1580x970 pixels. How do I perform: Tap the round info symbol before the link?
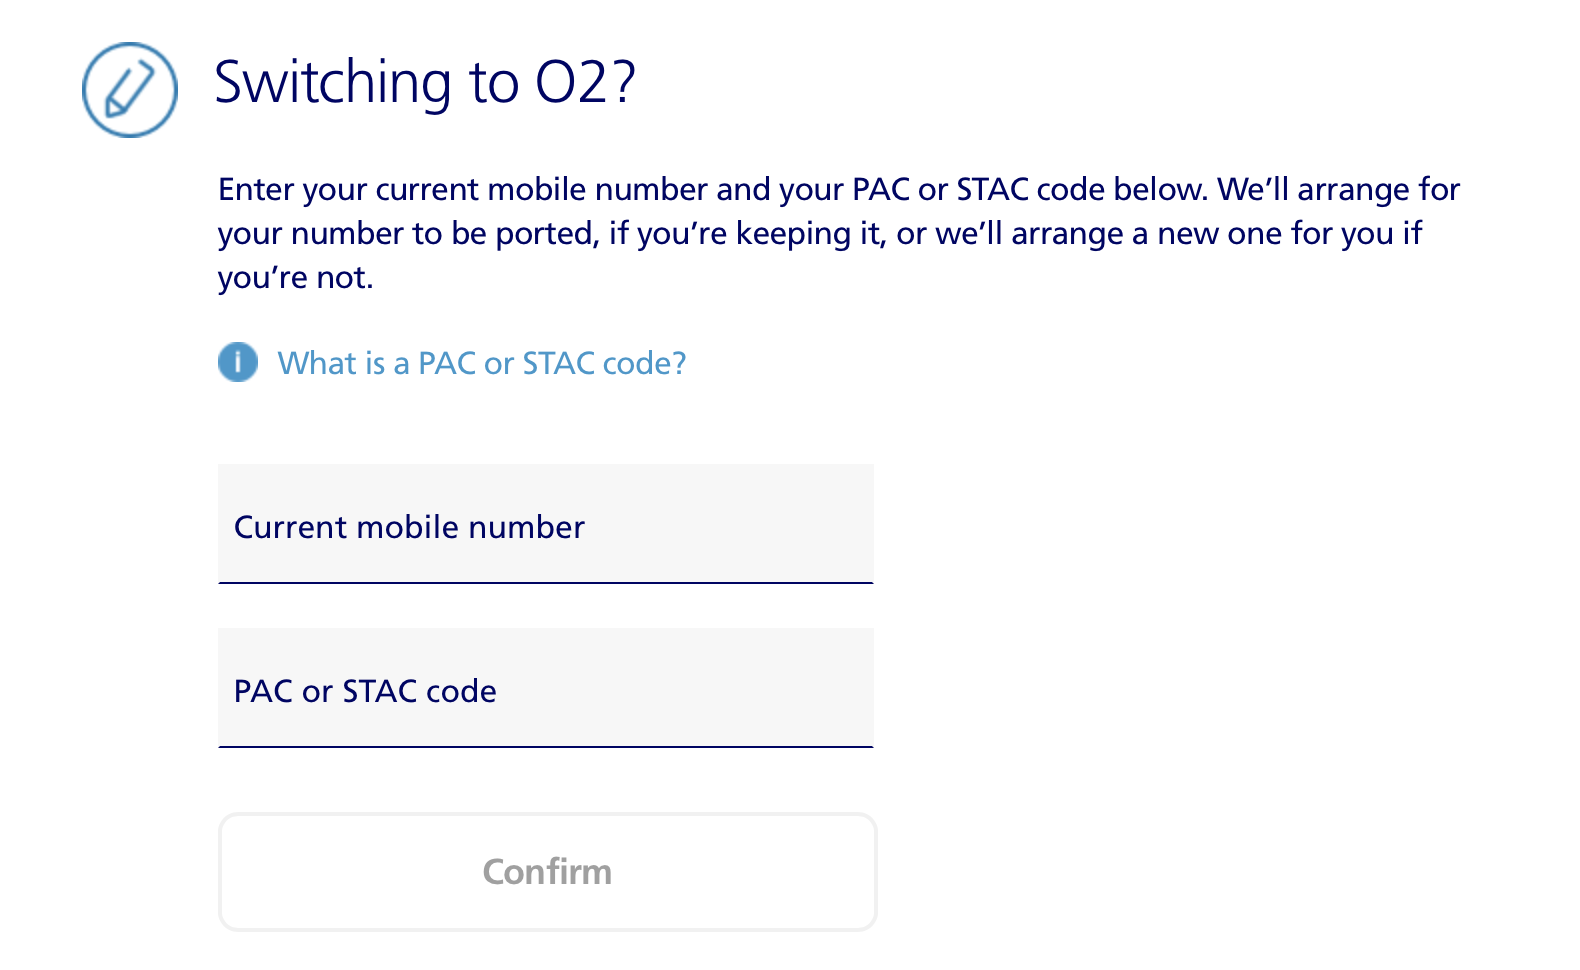click(x=238, y=362)
